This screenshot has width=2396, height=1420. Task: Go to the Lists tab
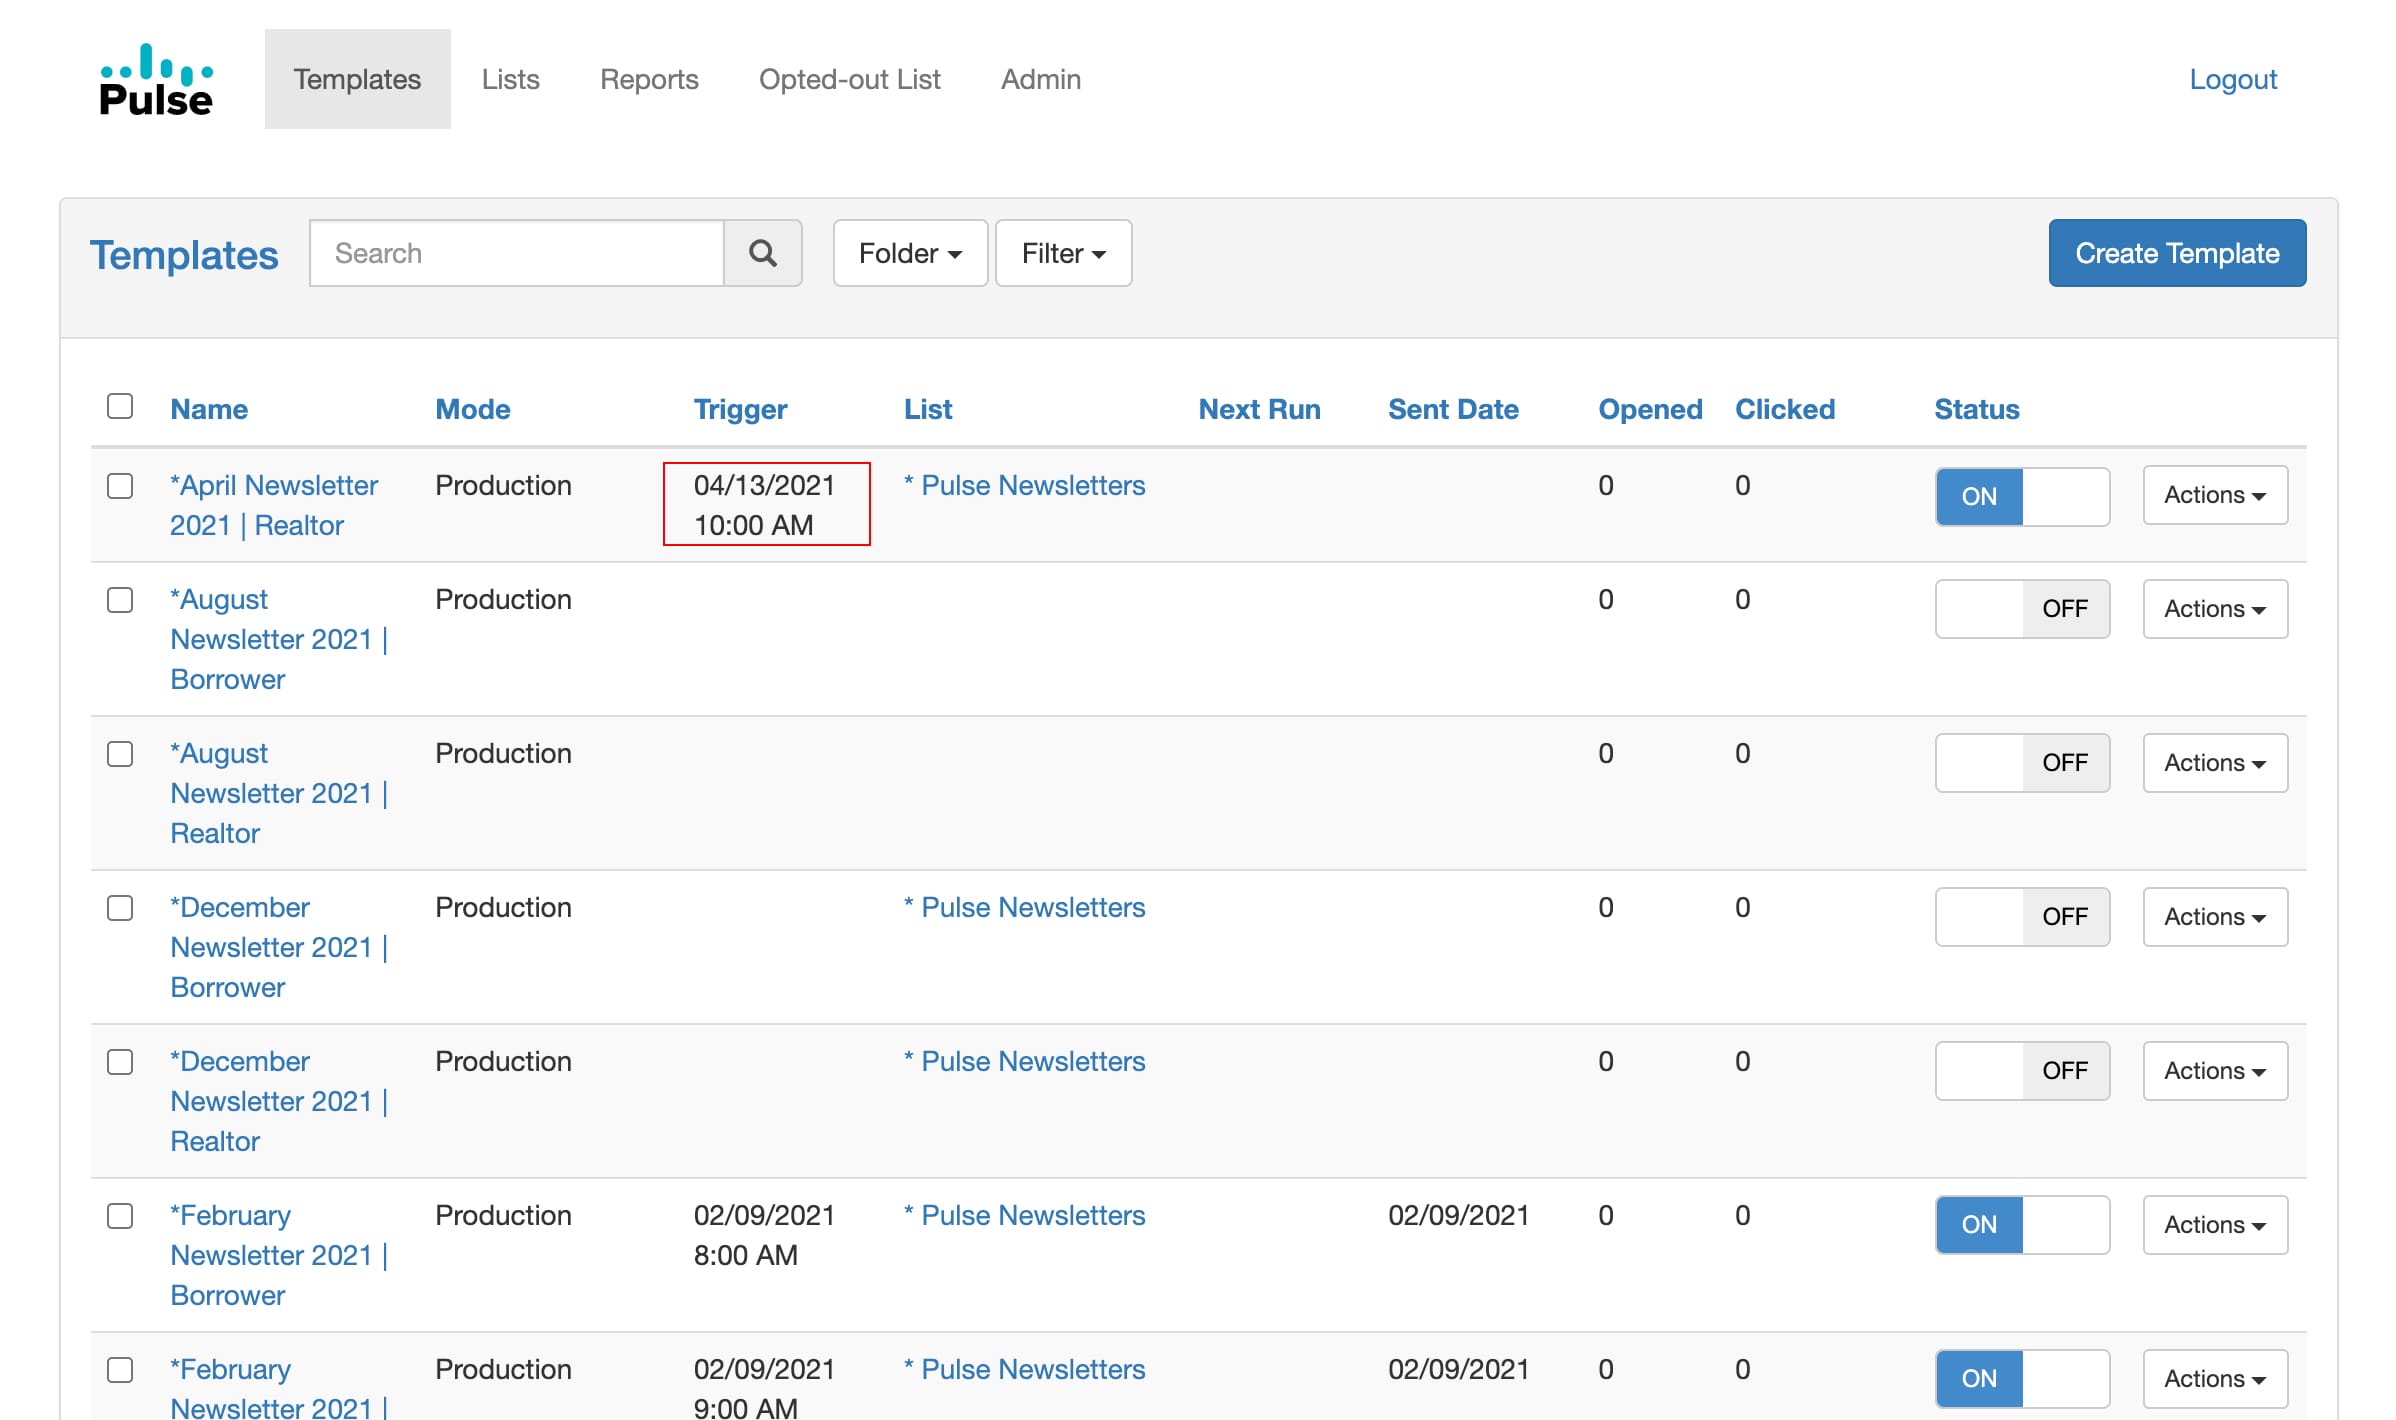510,79
